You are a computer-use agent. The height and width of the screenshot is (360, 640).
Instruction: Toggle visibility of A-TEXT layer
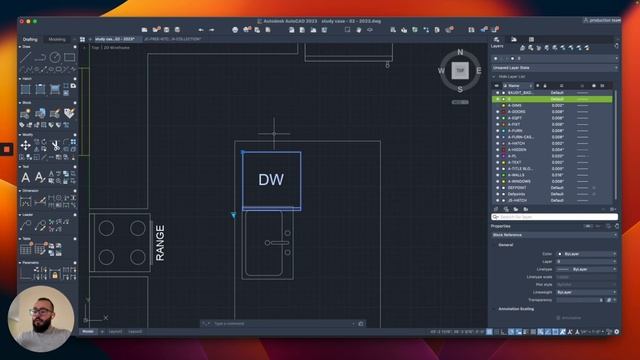click(497, 162)
